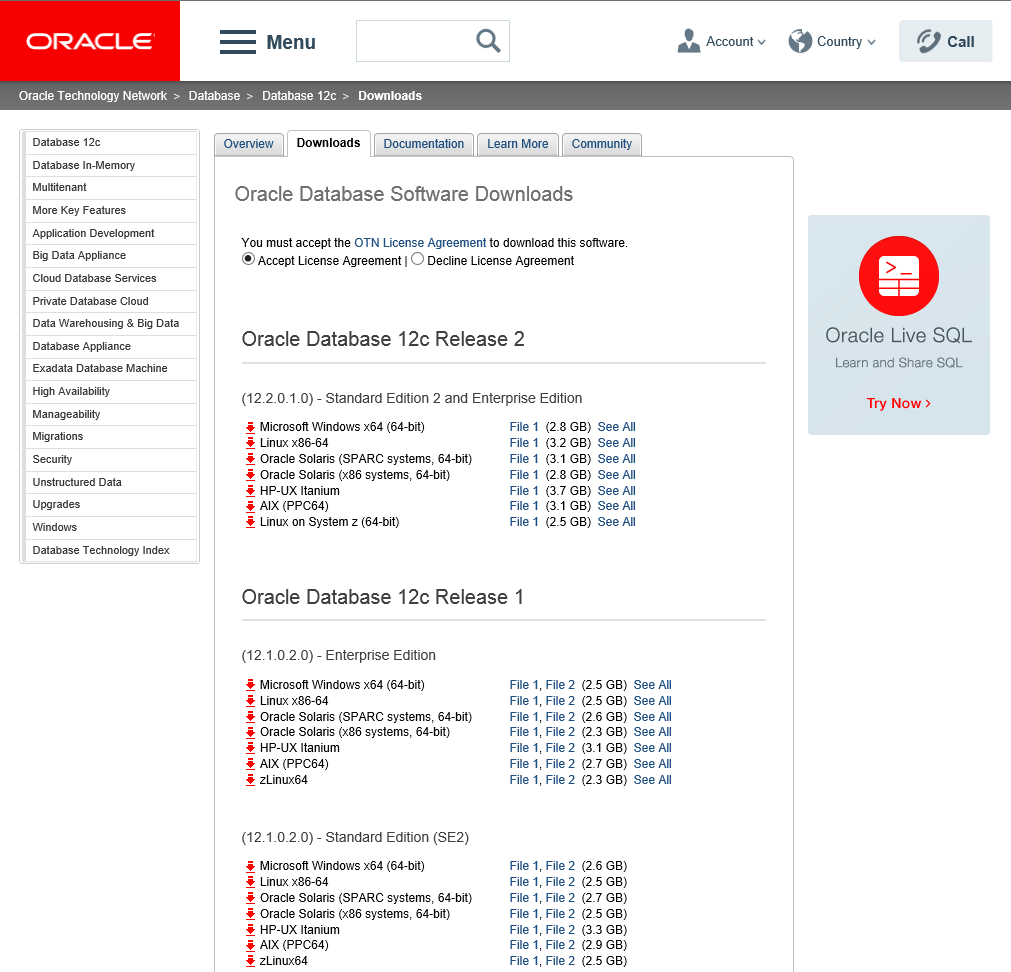
Task: Click Database 12c breadcrumb link
Action: tap(299, 95)
